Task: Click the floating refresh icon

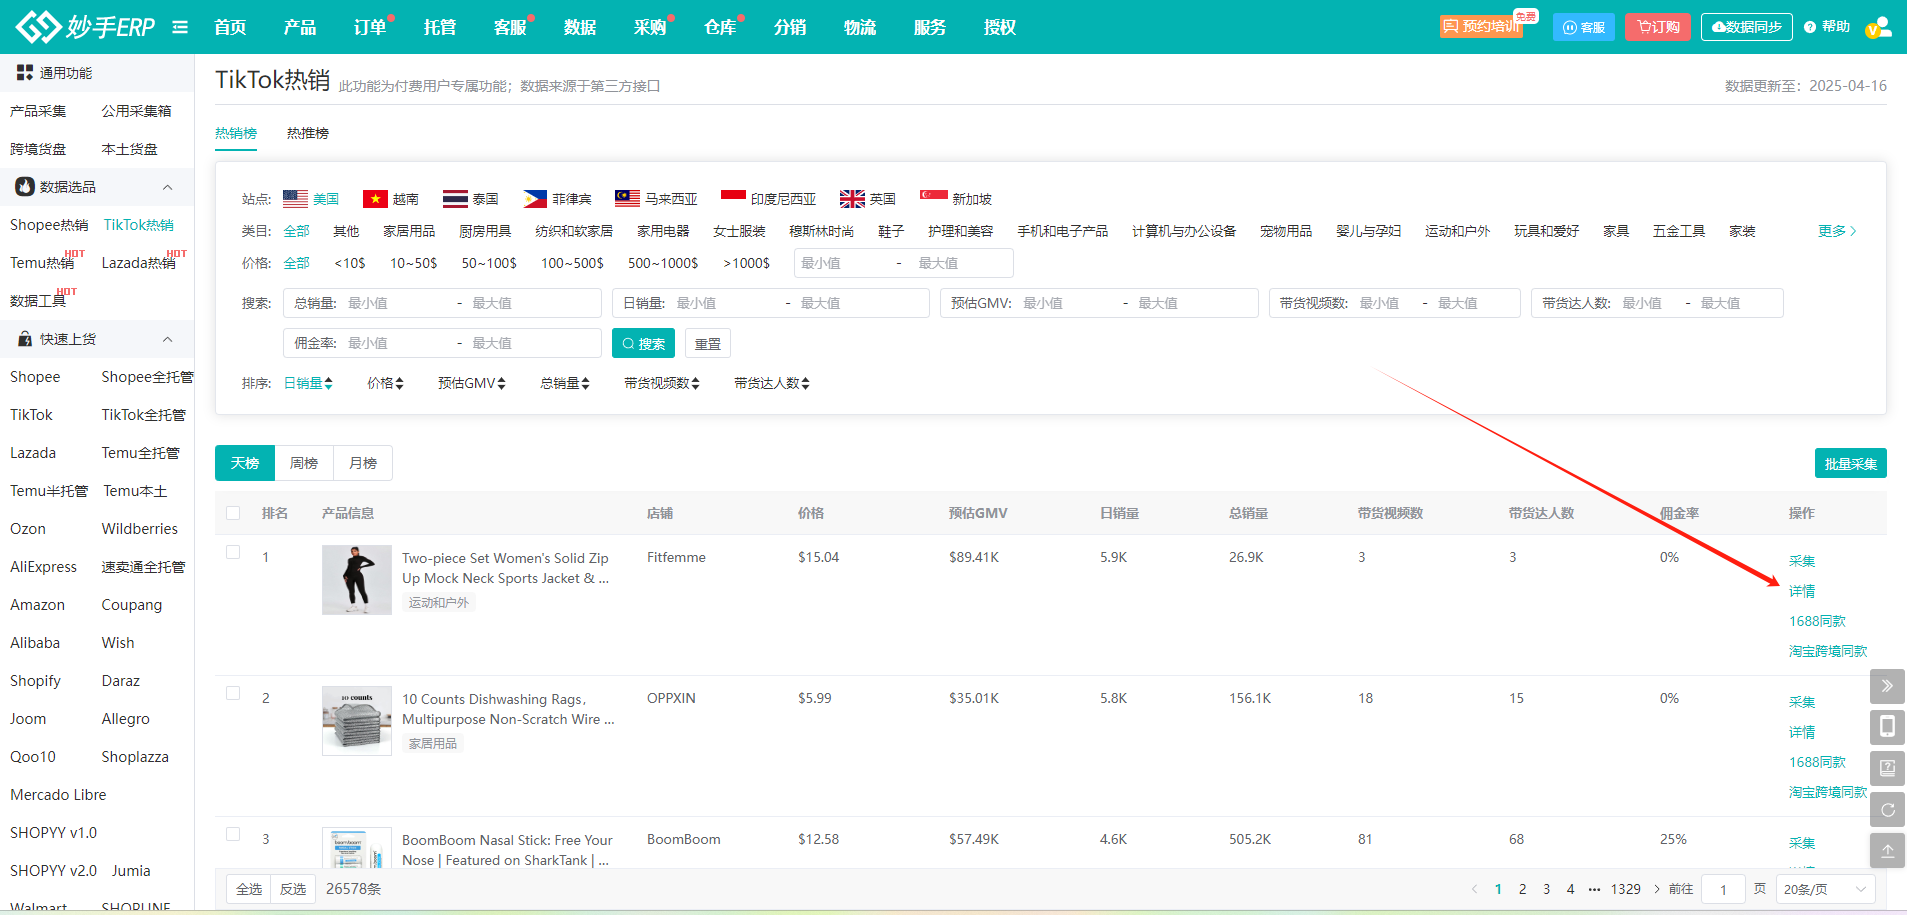Action: [x=1887, y=809]
